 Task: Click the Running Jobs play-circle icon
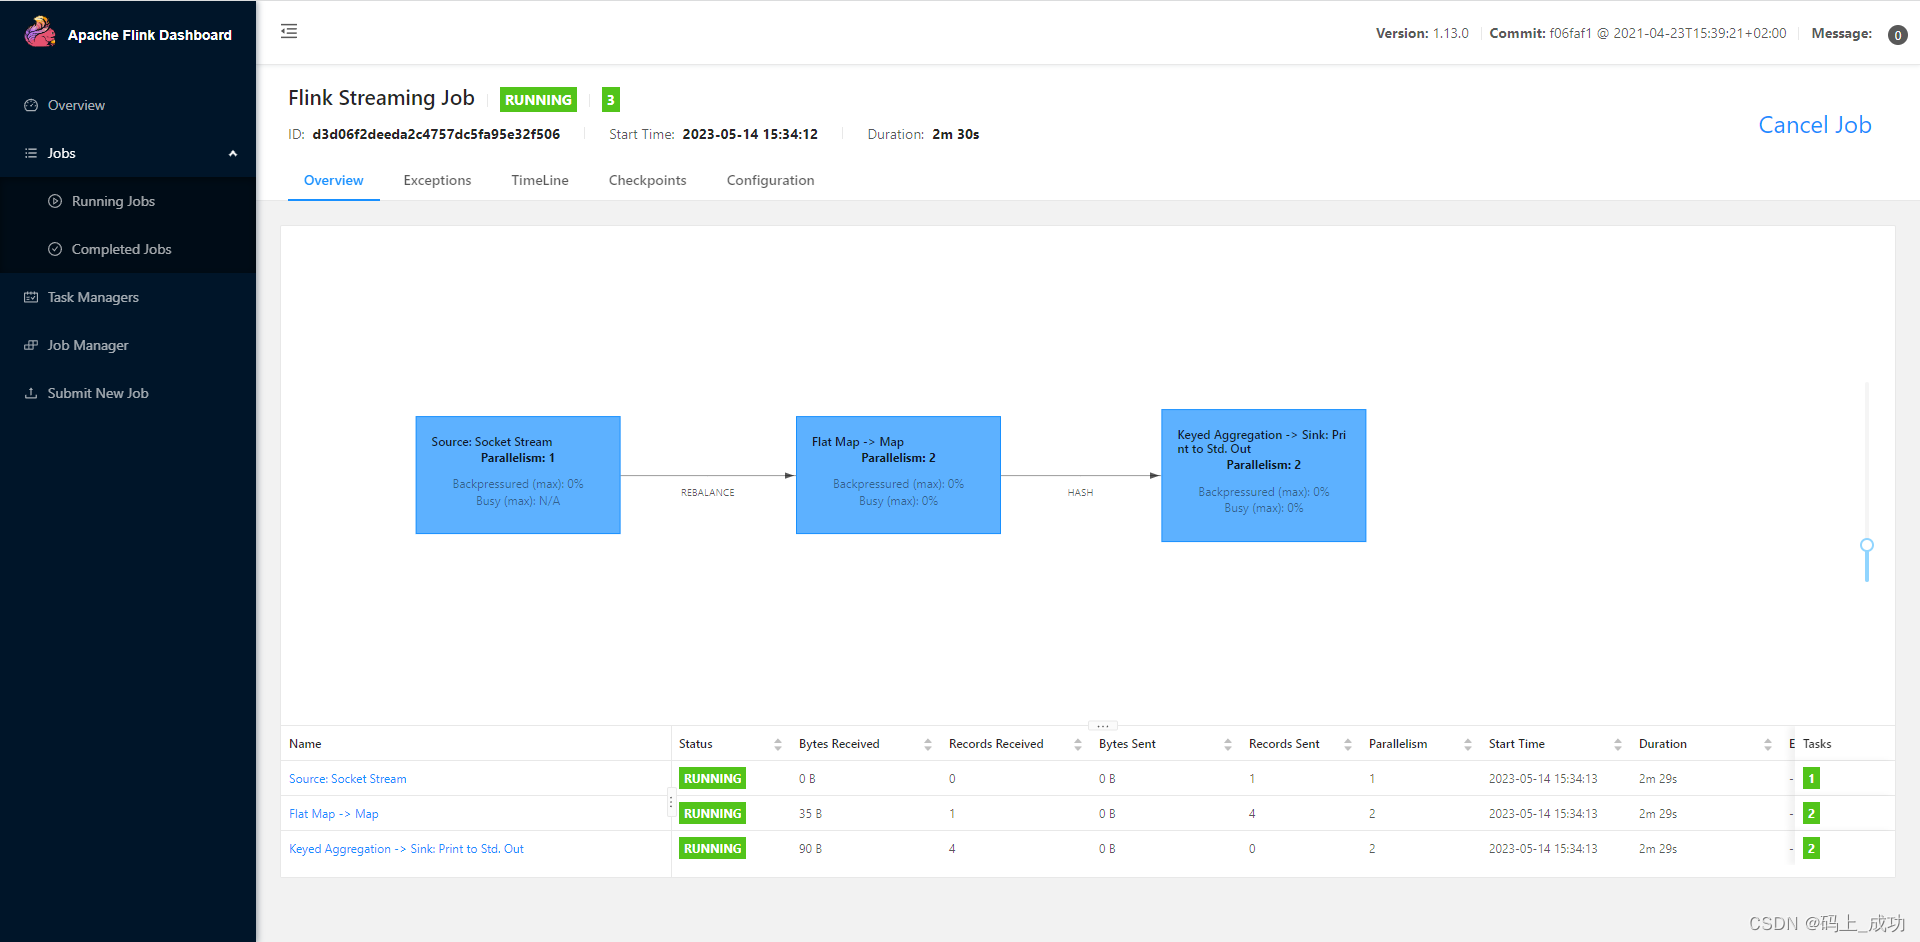[x=55, y=201]
